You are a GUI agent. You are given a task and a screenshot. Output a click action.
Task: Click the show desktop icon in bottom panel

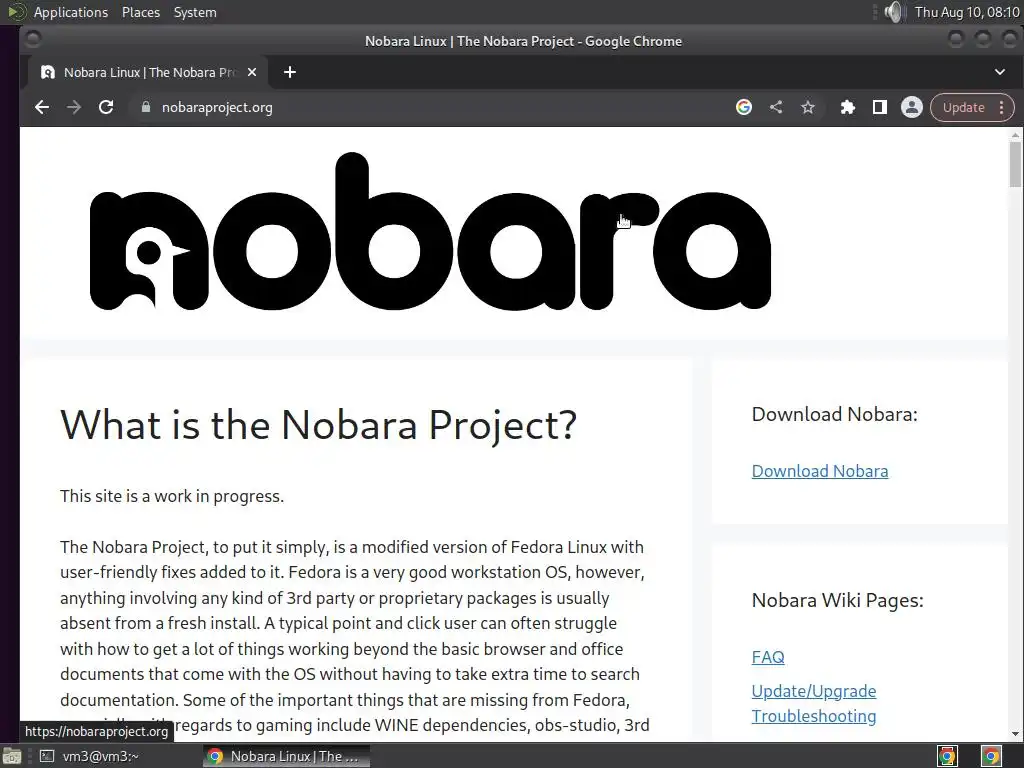[12, 756]
